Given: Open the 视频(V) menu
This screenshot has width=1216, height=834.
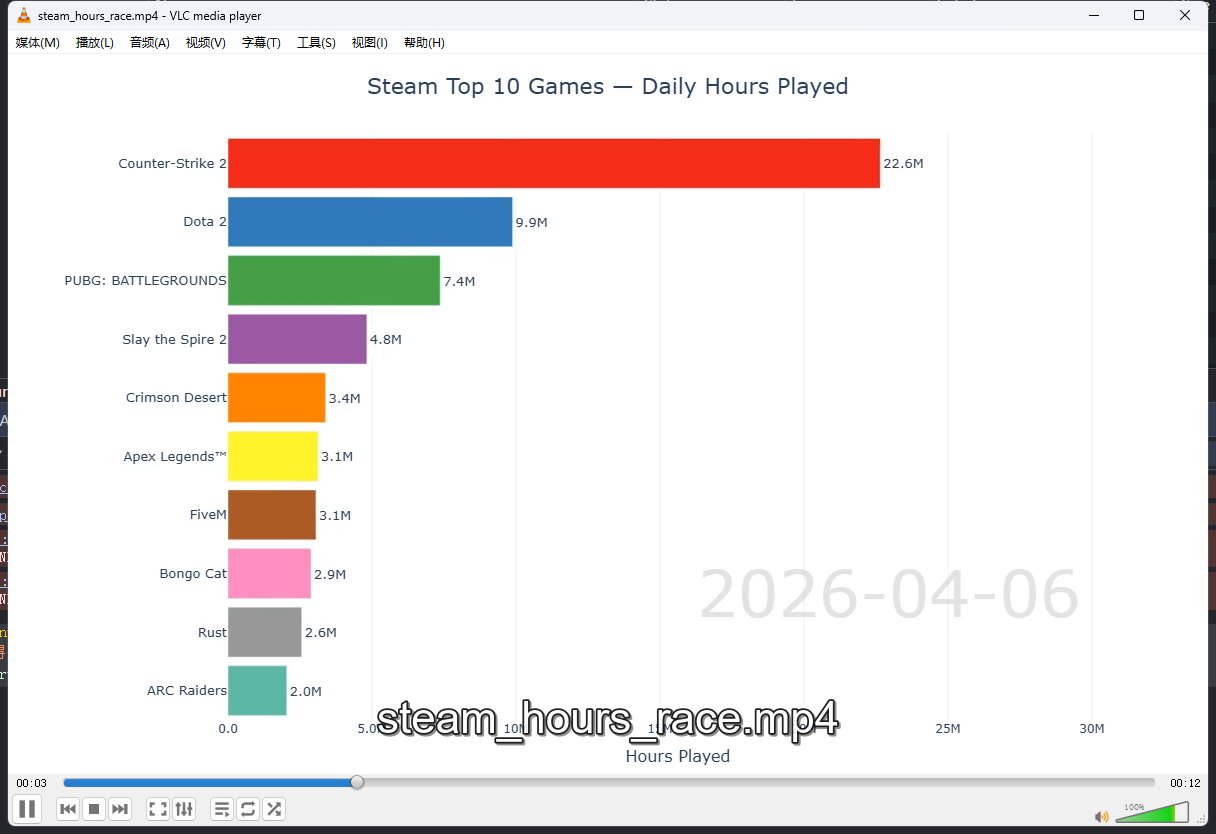Looking at the screenshot, I should click(206, 43).
